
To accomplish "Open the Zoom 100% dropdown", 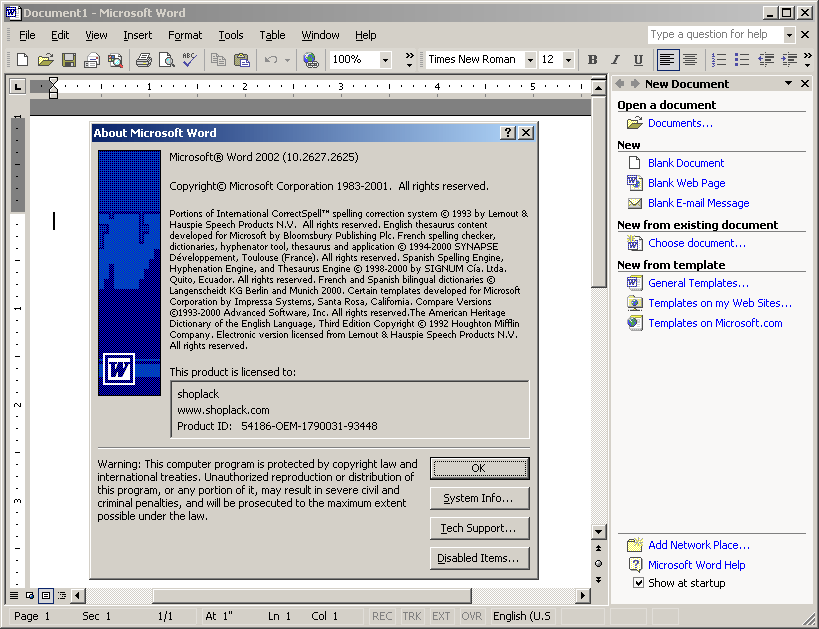I will [x=385, y=60].
